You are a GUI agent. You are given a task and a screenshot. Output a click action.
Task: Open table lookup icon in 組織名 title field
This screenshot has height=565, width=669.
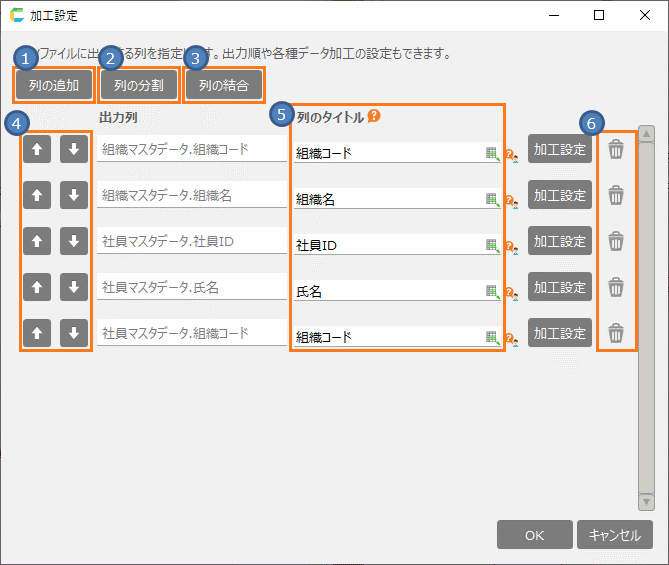click(491, 199)
